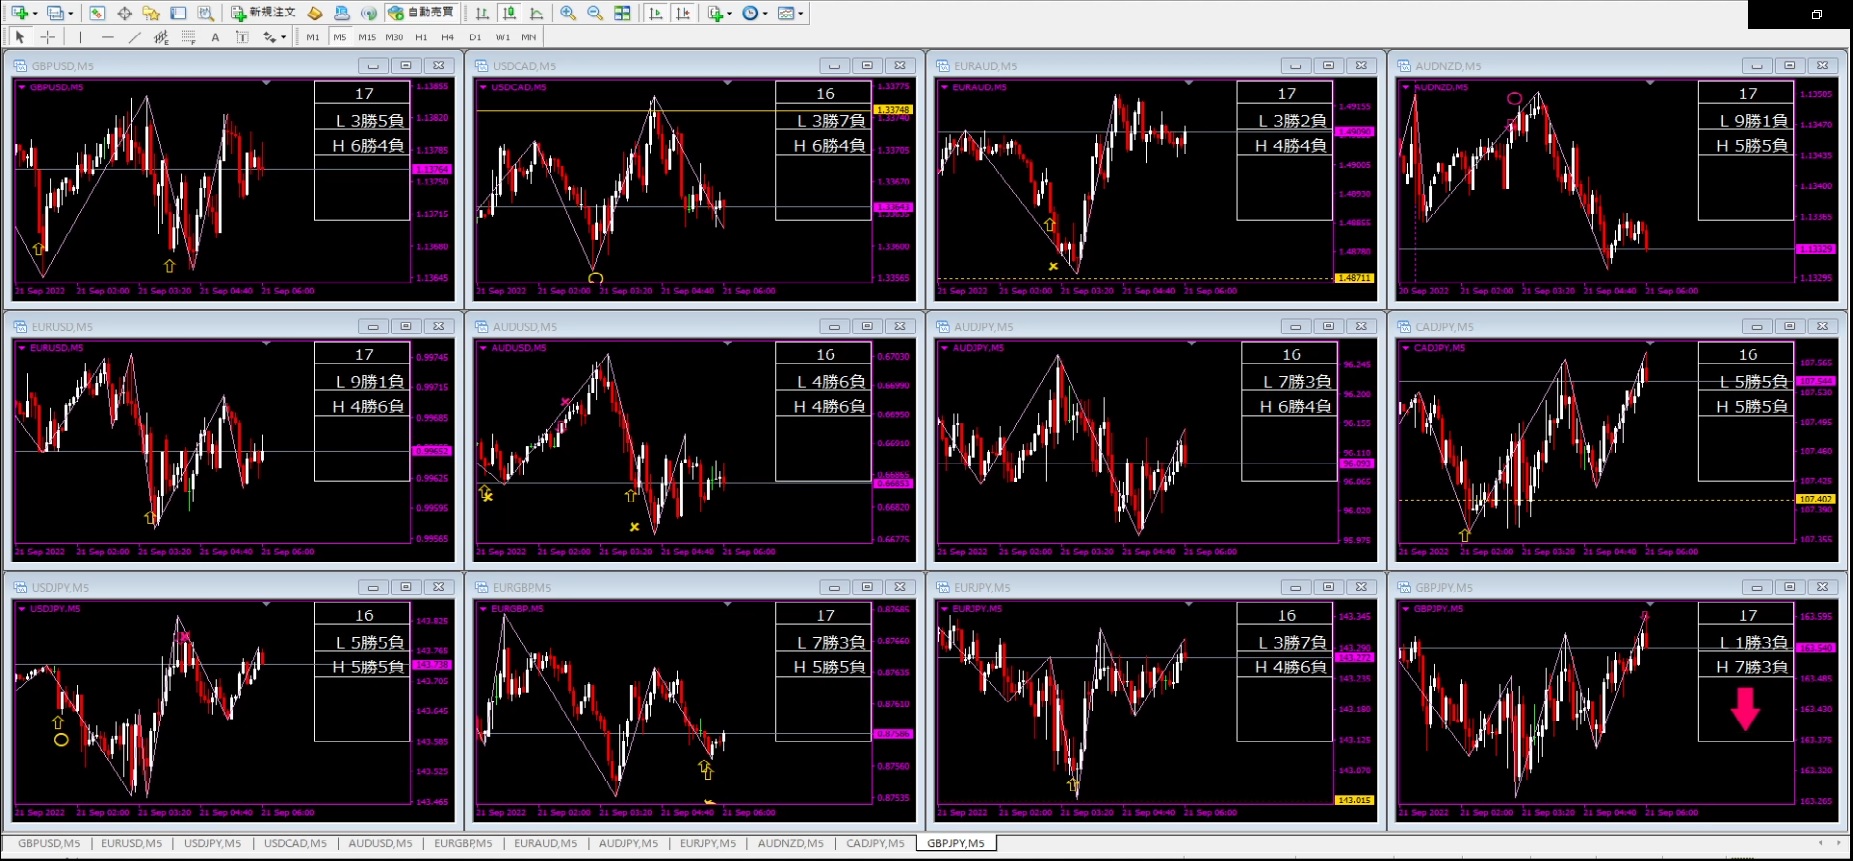Open the USDCAD,M5 chart pink triangle menu
The image size is (1854, 861).
pos(483,87)
